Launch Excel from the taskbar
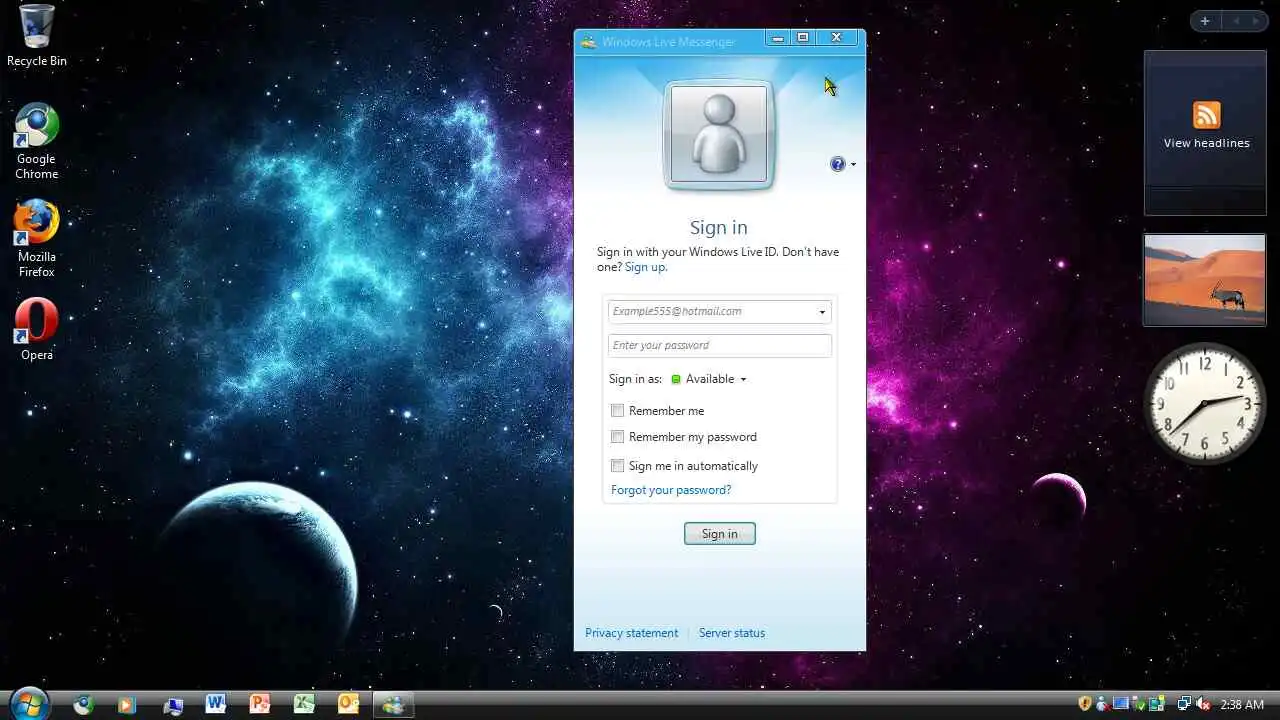 click(304, 704)
